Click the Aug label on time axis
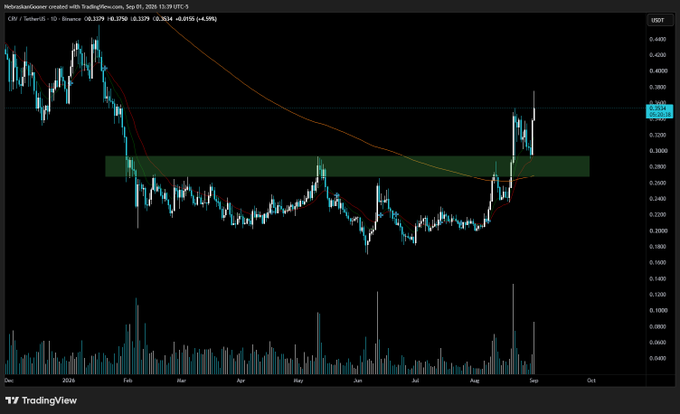The height and width of the screenshot is (414, 680). pyautogui.click(x=474, y=381)
